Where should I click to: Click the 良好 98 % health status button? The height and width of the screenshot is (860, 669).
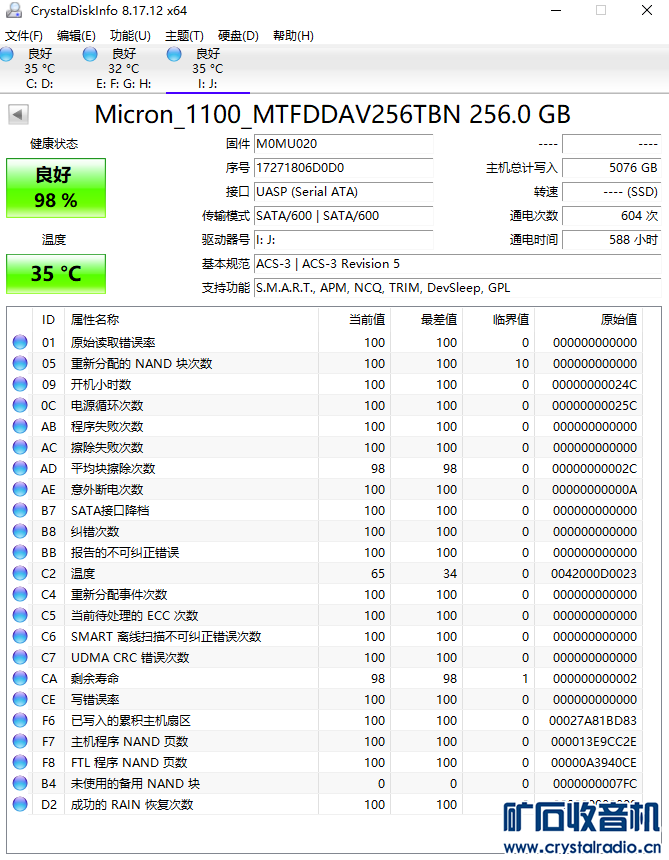click(x=56, y=188)
